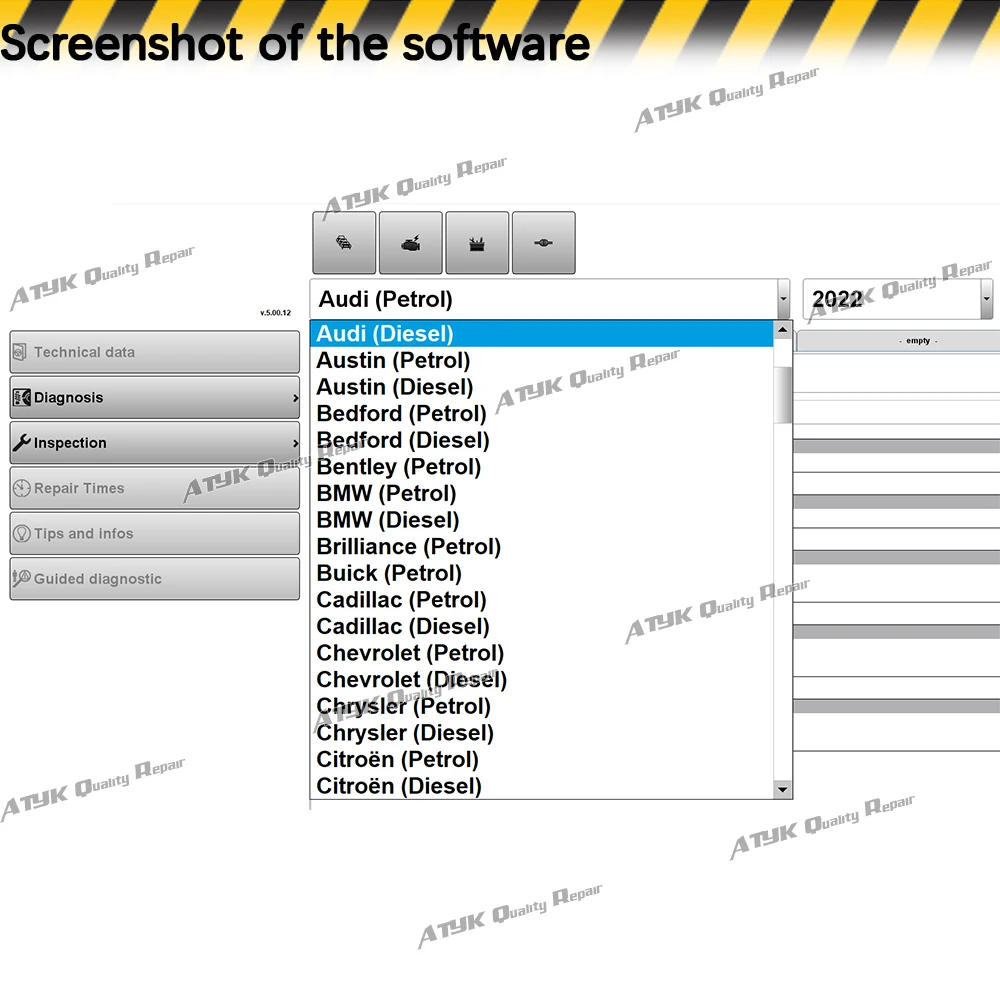Select Audi (Diesel) from the list
1000x1000 pixels.
pyautogui.click(x=542, y=334)
